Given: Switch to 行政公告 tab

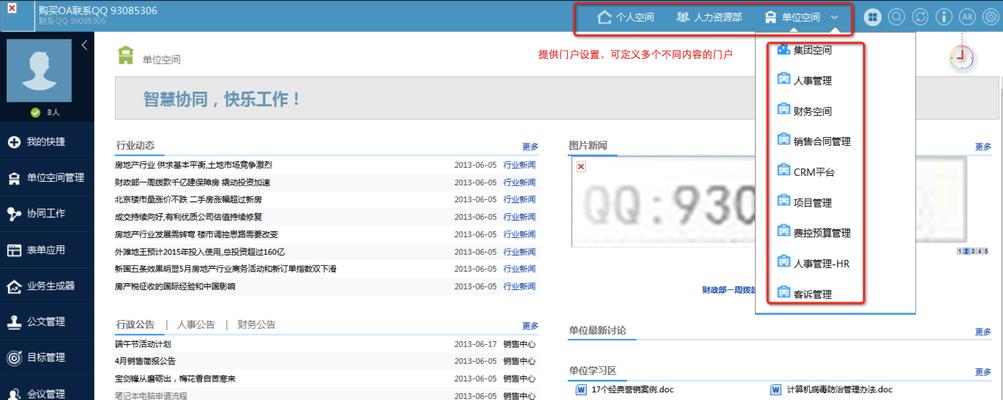Looking at the screenshot, I should (x=135, y=324).
